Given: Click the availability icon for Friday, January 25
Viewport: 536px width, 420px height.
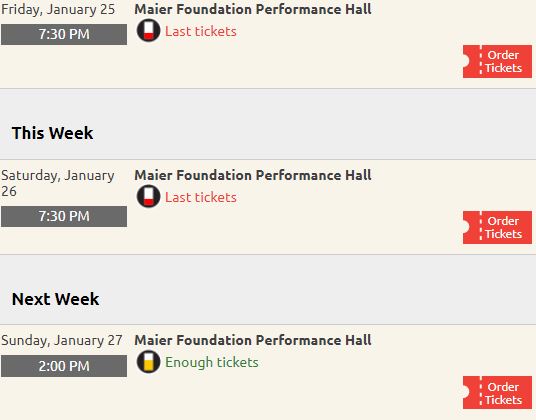Looking at the screenshot, I should [x=148, y=30].
